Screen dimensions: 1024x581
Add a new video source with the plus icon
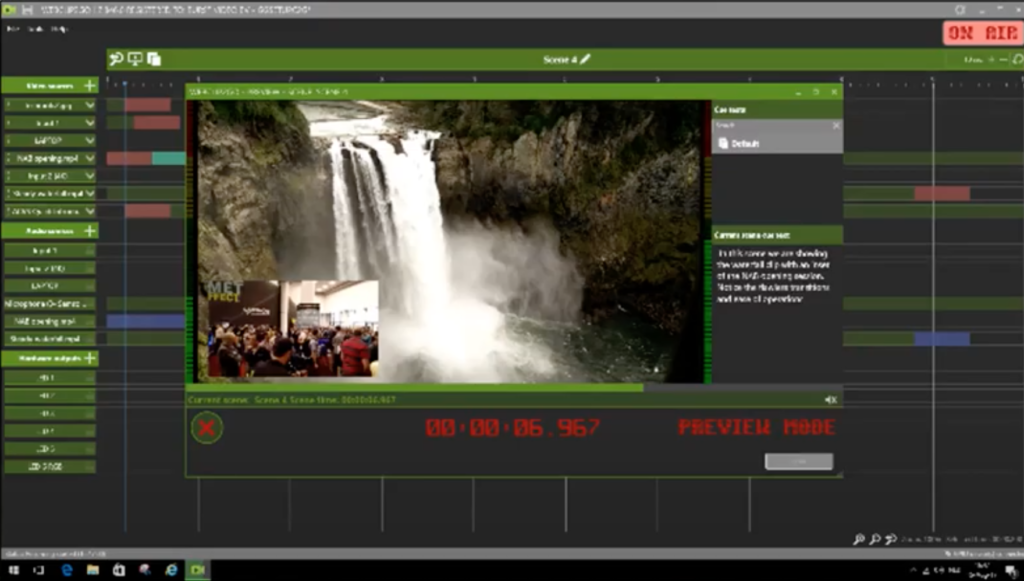point(90,86)
